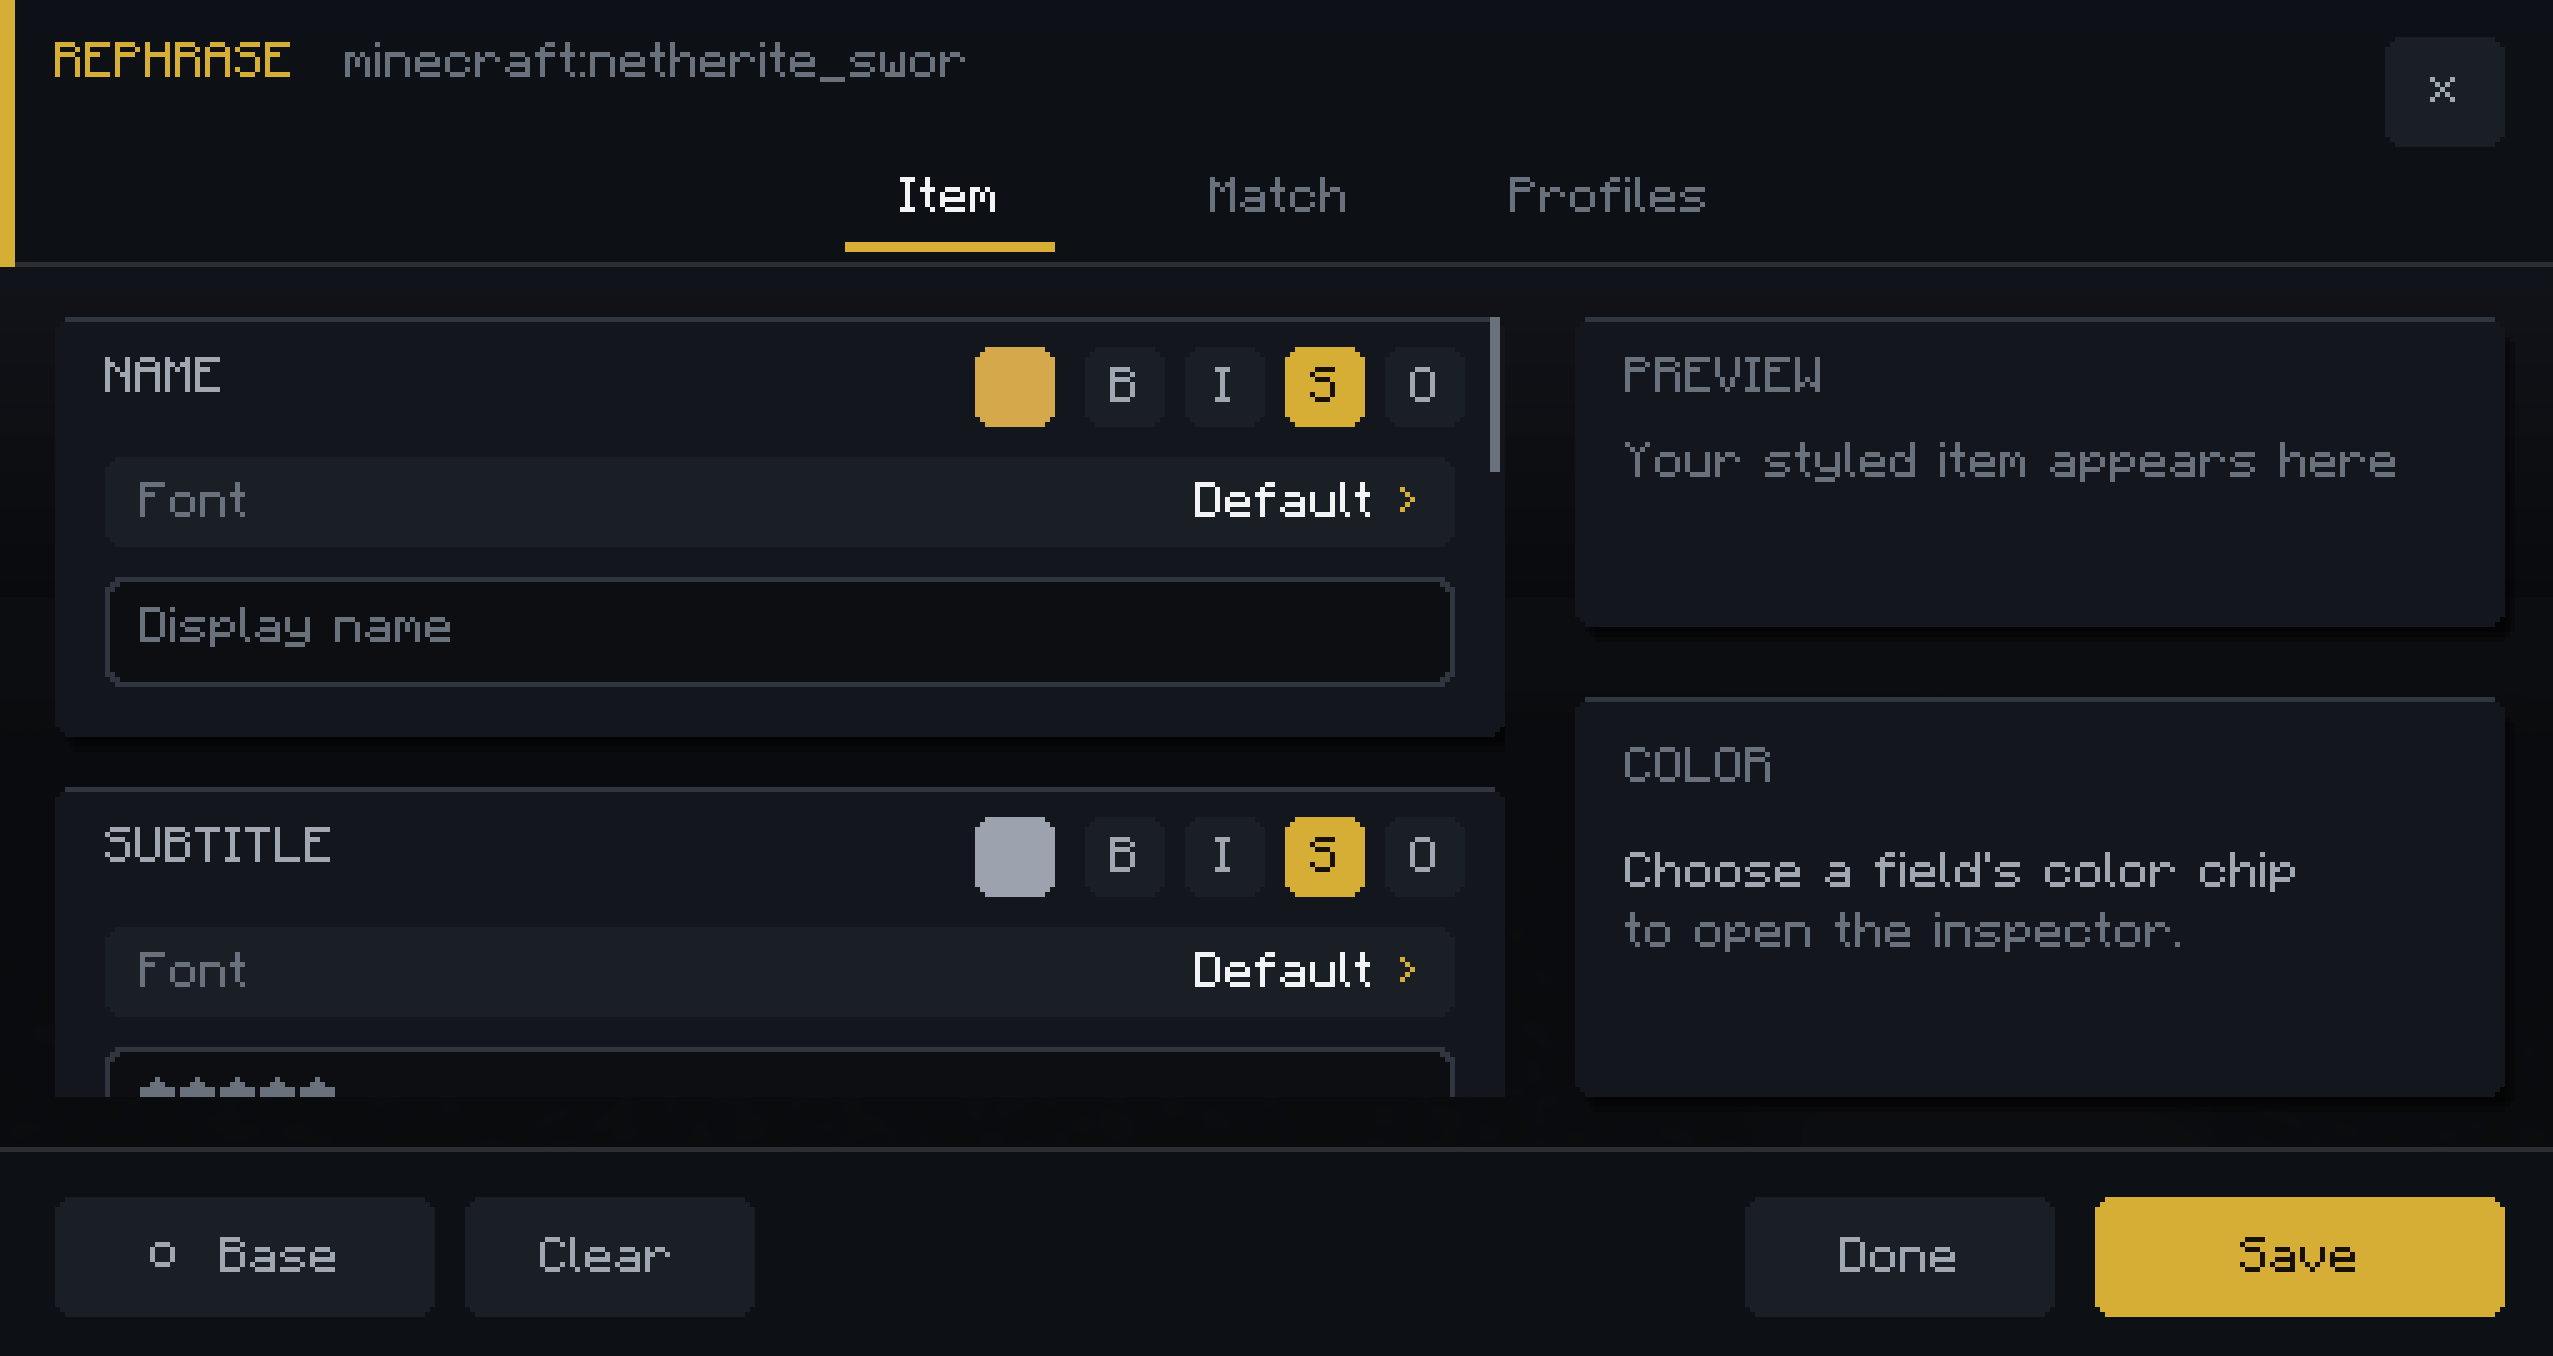The height and width of the screenshot is (1356, 2553).
Task: Toggle the active S style in the Name row
Action: [1324, 386]
